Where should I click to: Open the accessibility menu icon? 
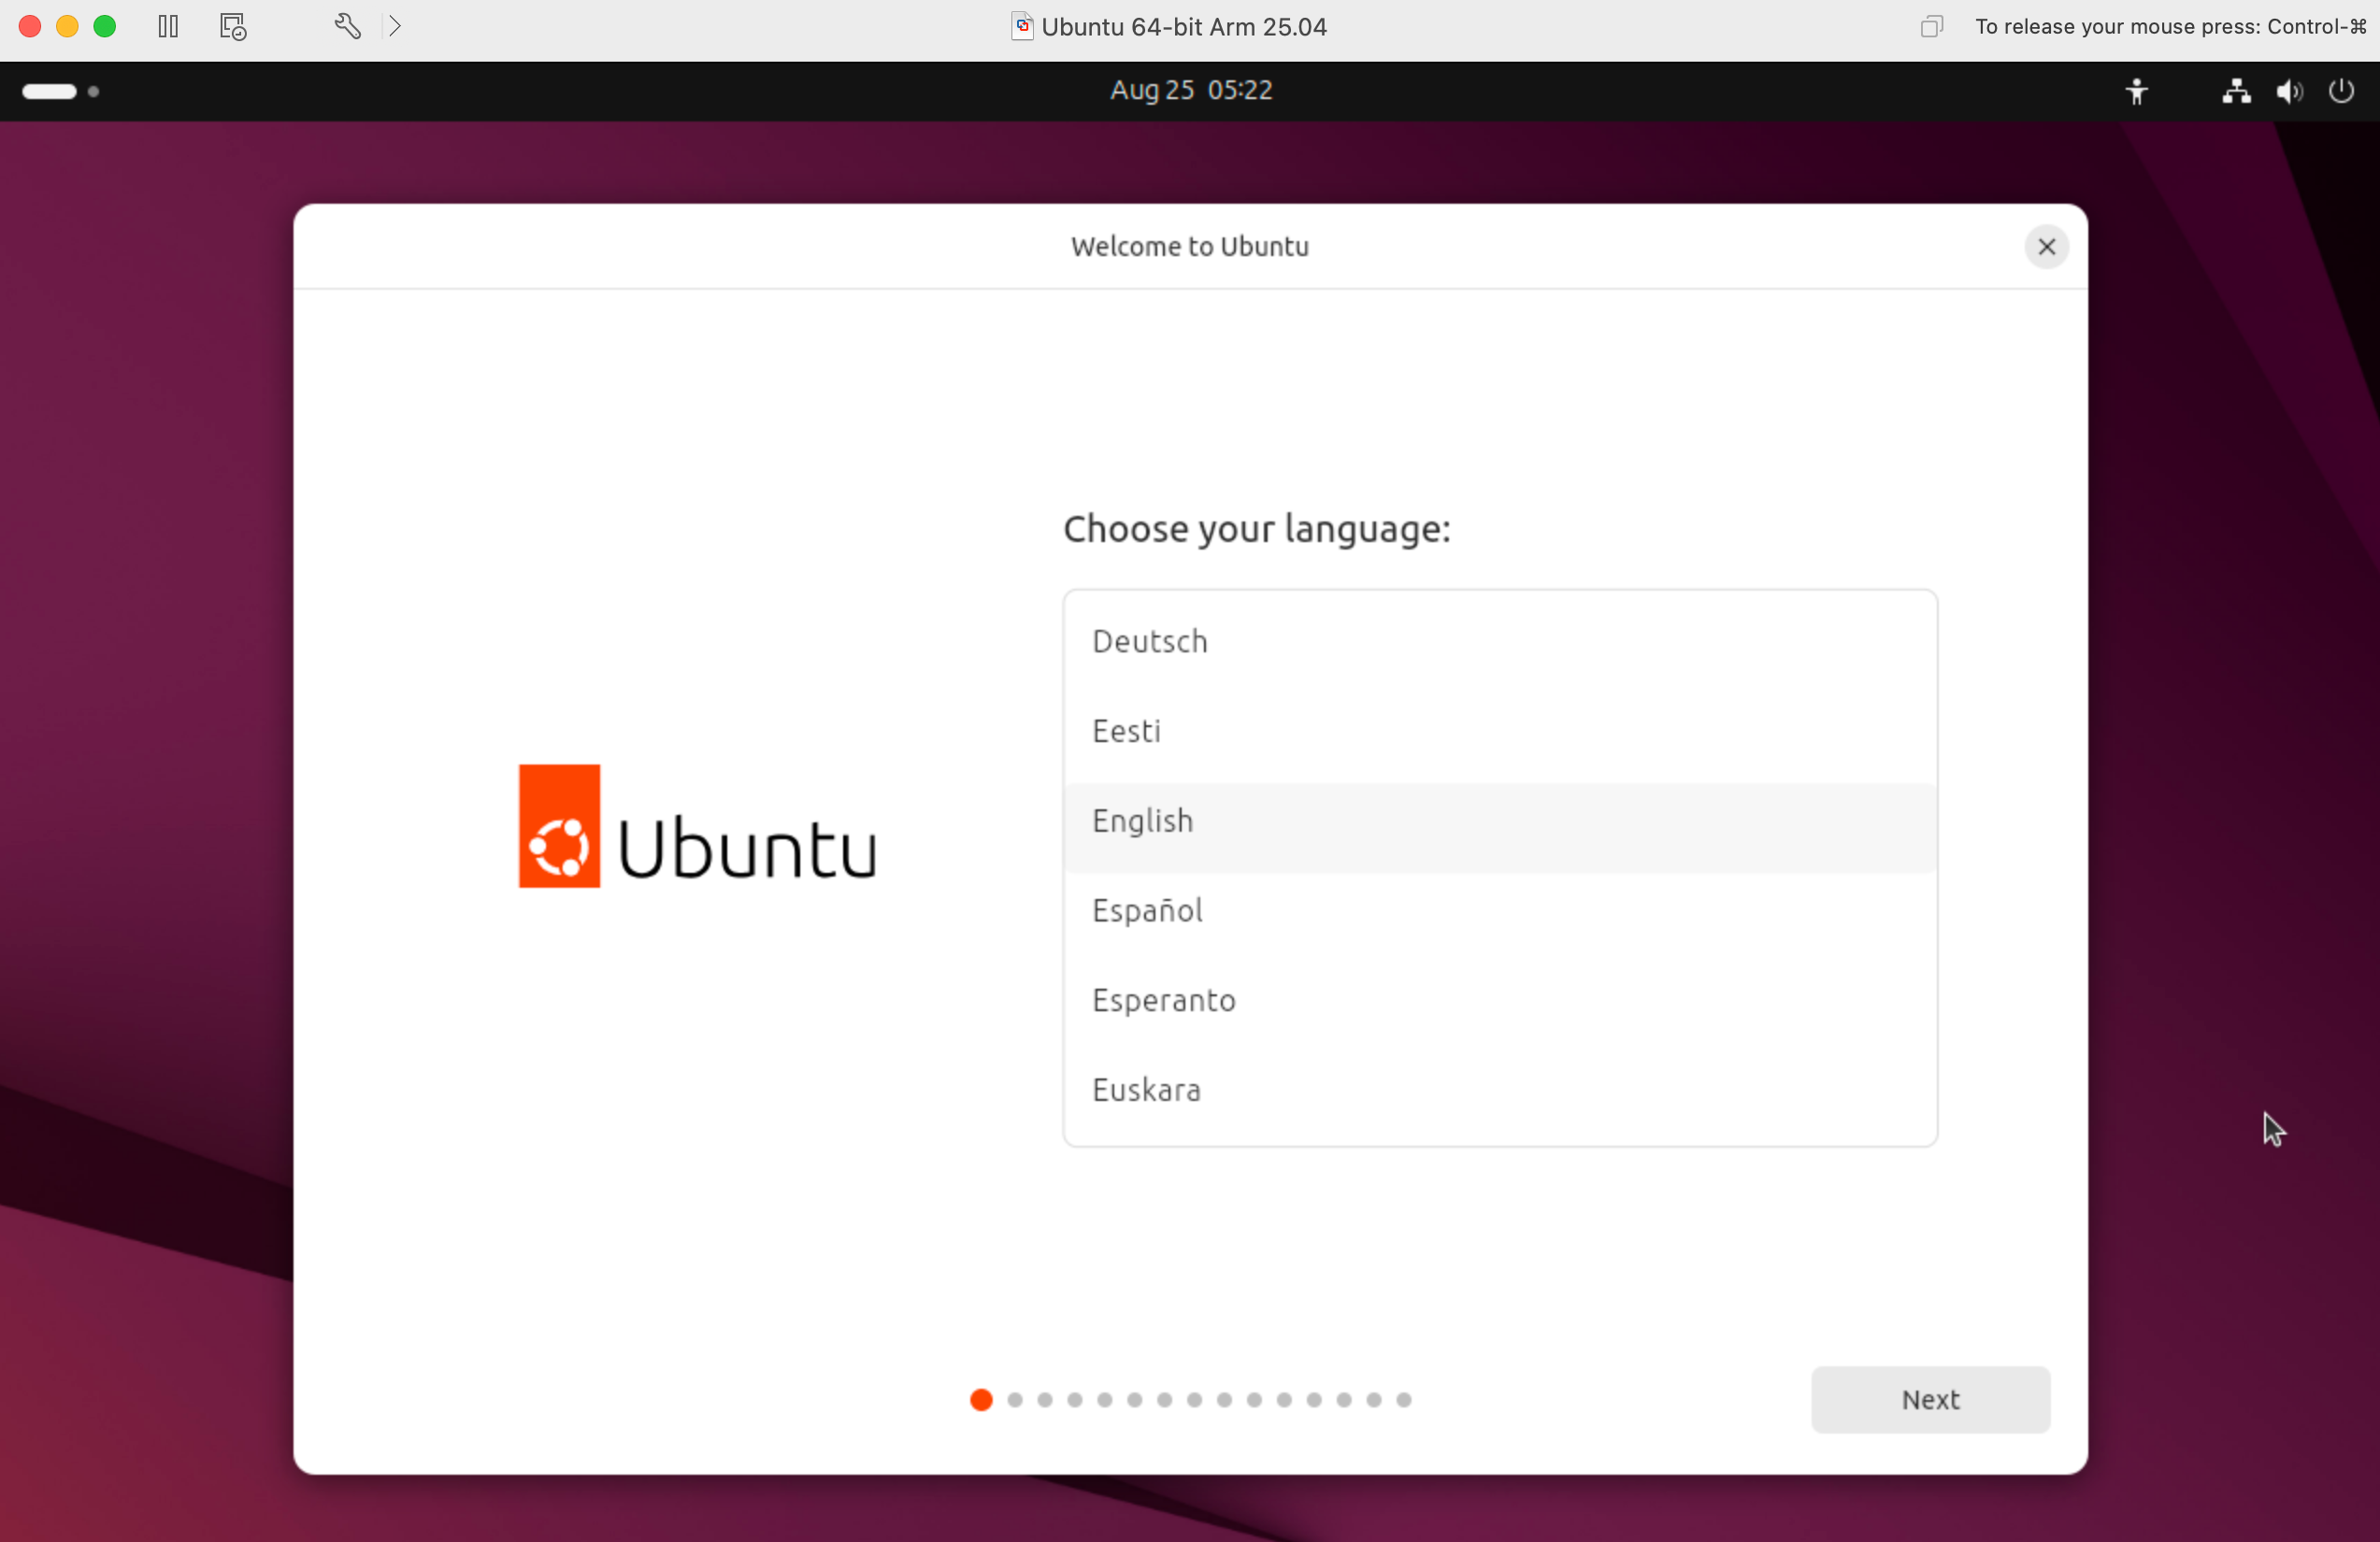pyautogui.click(x=2136, y=91)
